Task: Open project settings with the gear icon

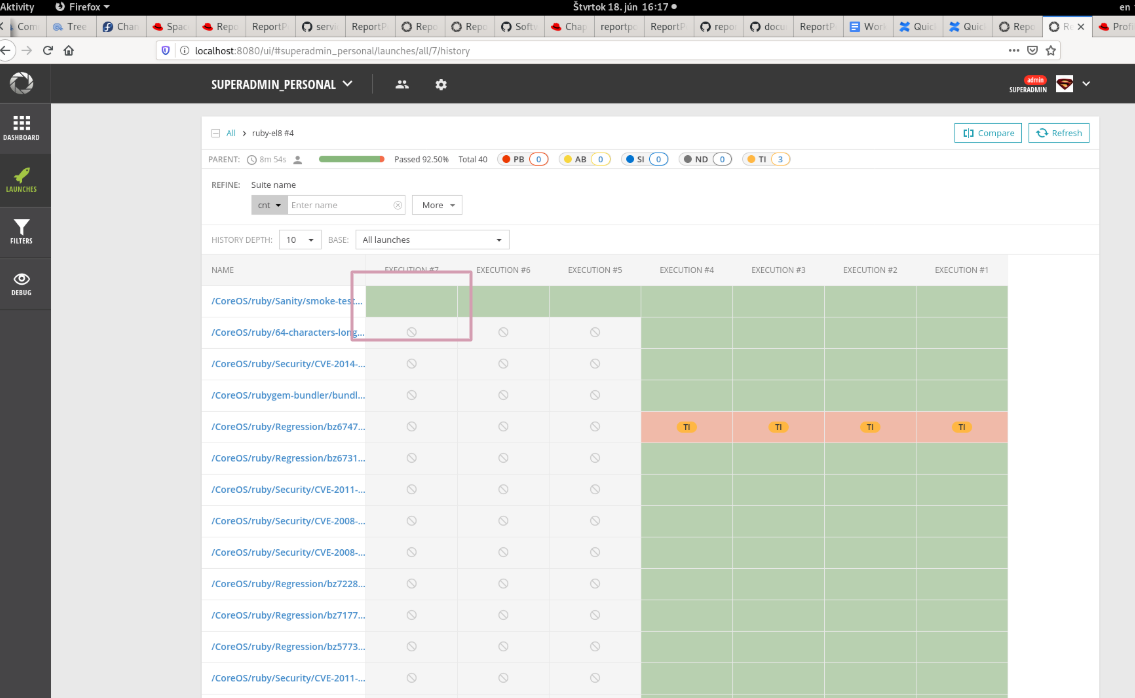Action: click(441, 84)
